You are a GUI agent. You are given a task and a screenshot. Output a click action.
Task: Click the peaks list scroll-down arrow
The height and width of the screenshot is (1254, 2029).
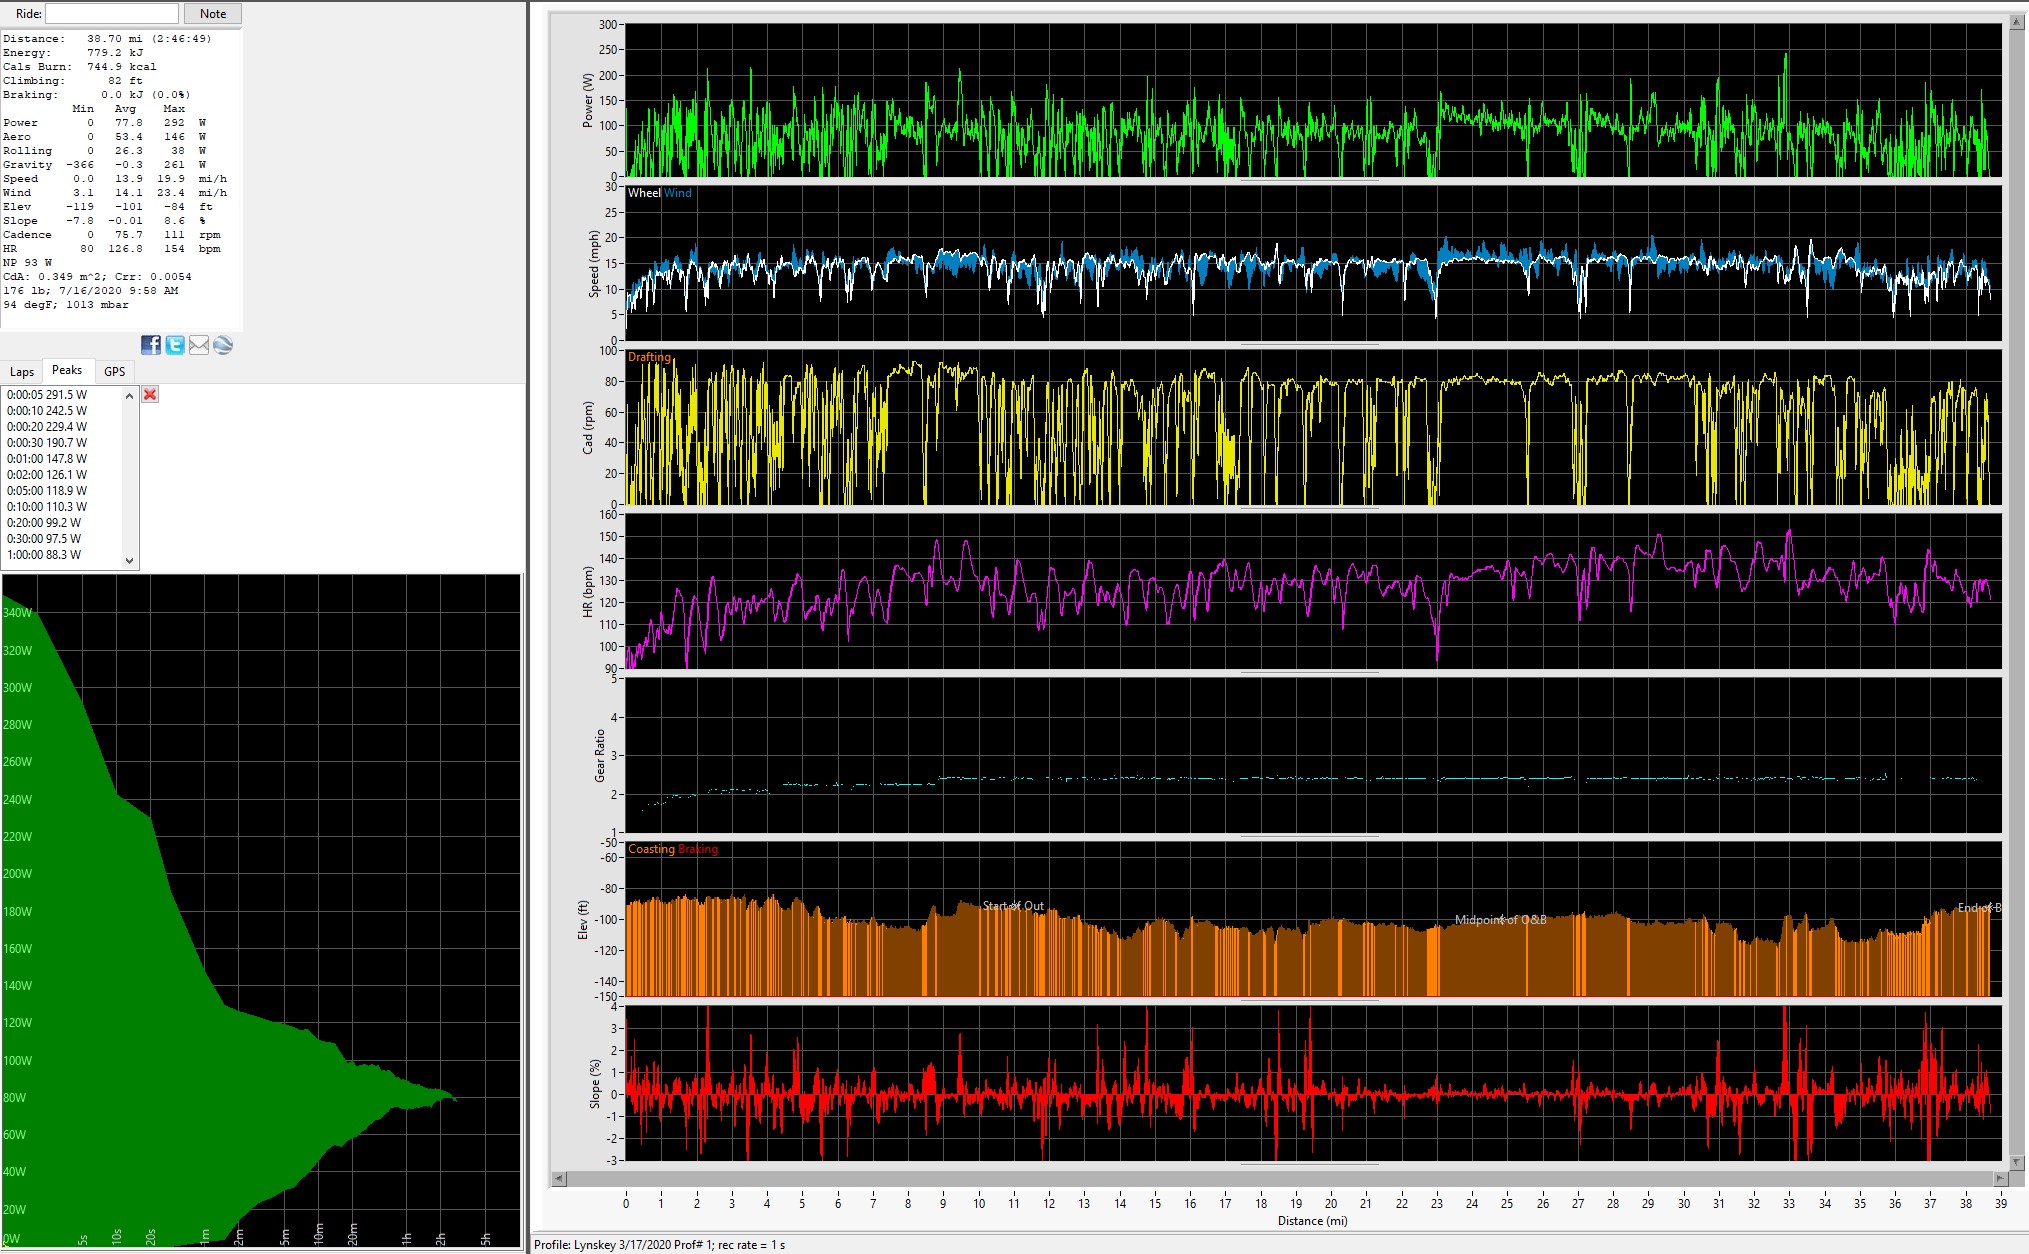(x=129, y=561)
